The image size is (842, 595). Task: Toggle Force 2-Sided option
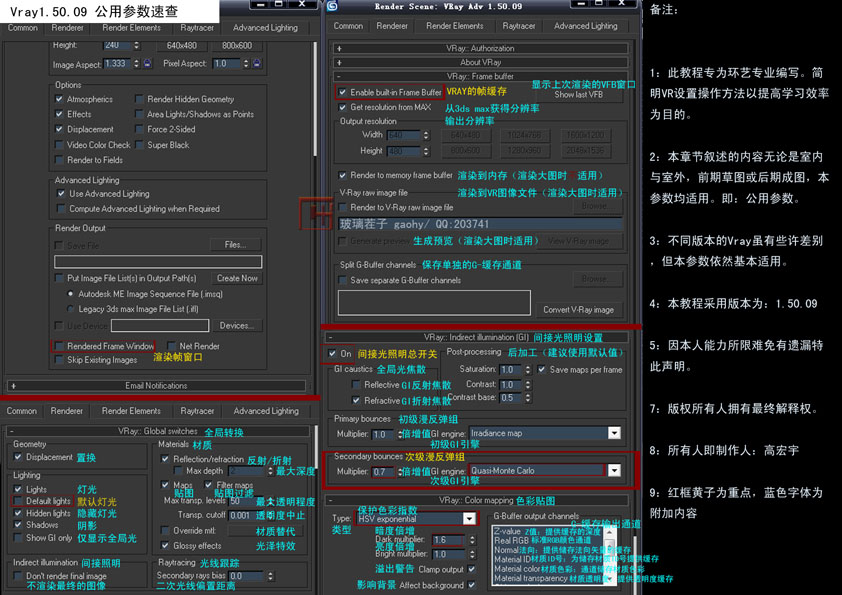pos(140,129)
